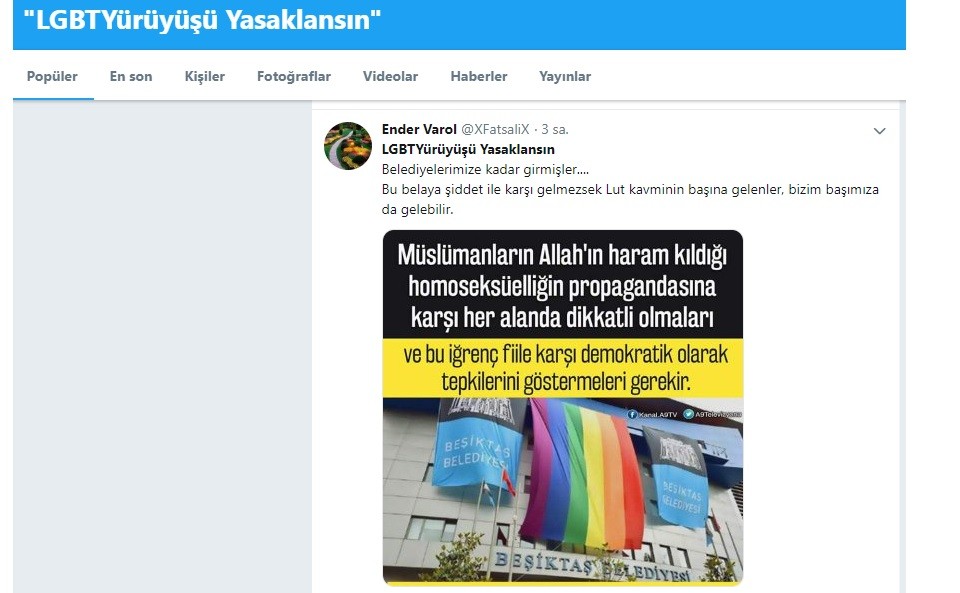
Task: Select the Videolar tab
Action: coord(391,76)
